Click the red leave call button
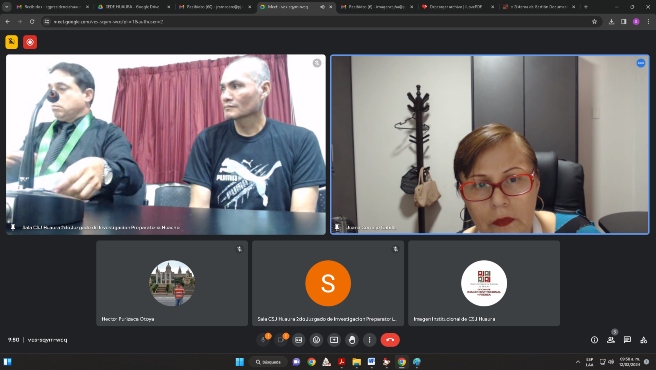Viewport: 656px width, 370px height. pyautogui.click(x=390, y=340)
